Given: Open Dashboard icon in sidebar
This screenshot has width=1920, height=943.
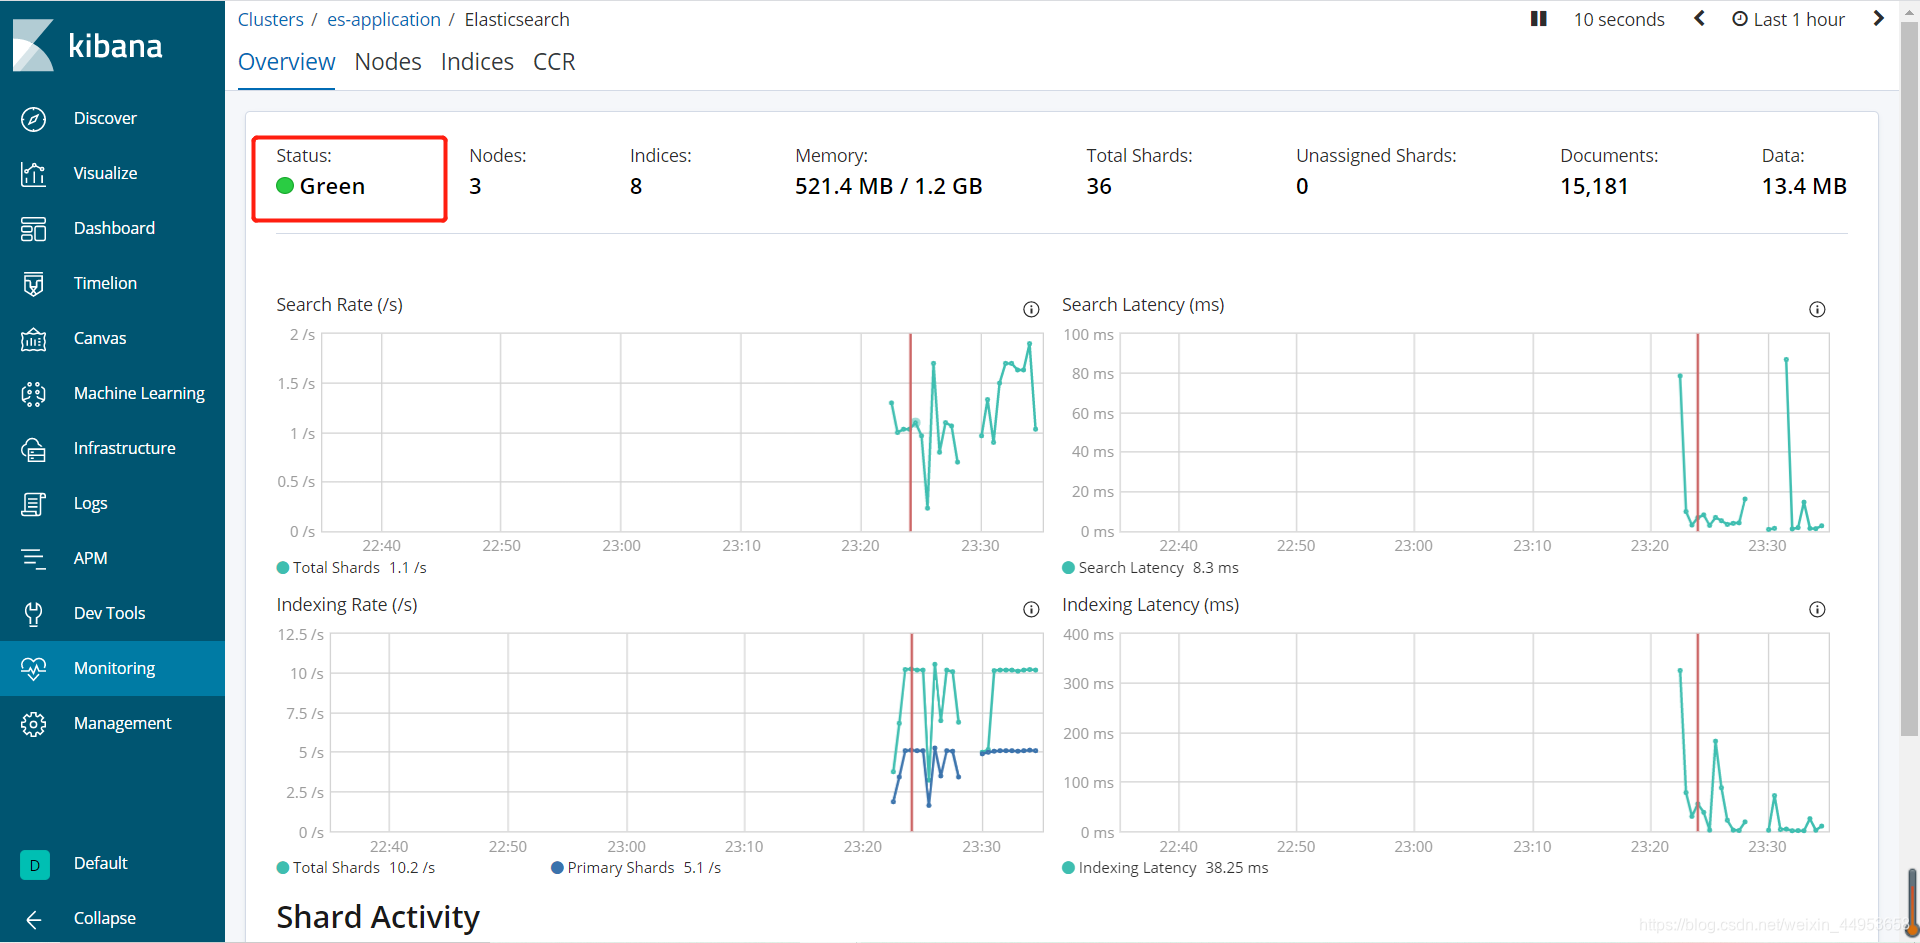Looking at the screenshot, I should click(33, 229).
